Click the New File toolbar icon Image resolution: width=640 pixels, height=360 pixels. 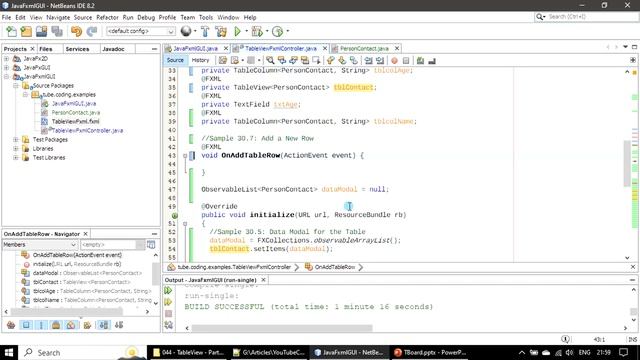[11, 31]
